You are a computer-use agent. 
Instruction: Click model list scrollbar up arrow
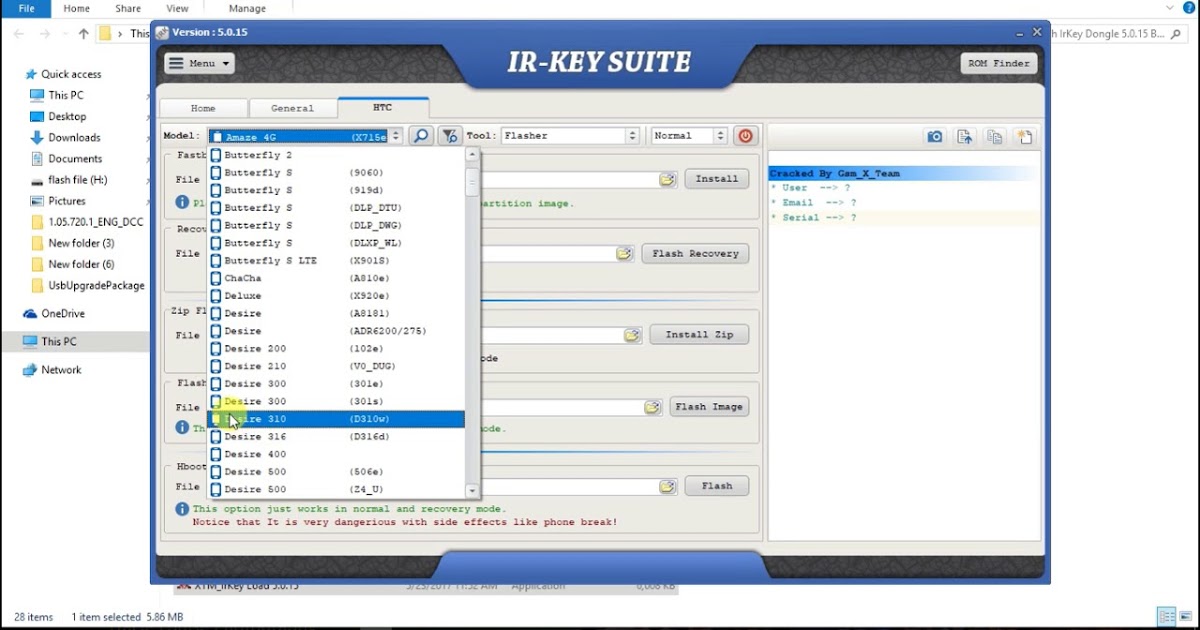coord(472,155)
